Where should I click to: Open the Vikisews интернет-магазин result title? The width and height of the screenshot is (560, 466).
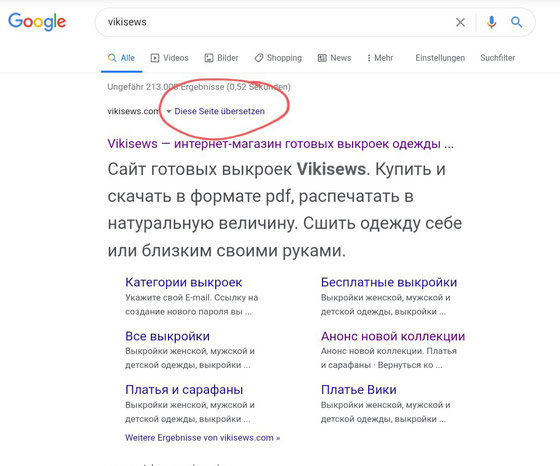[x=281, y=144]
